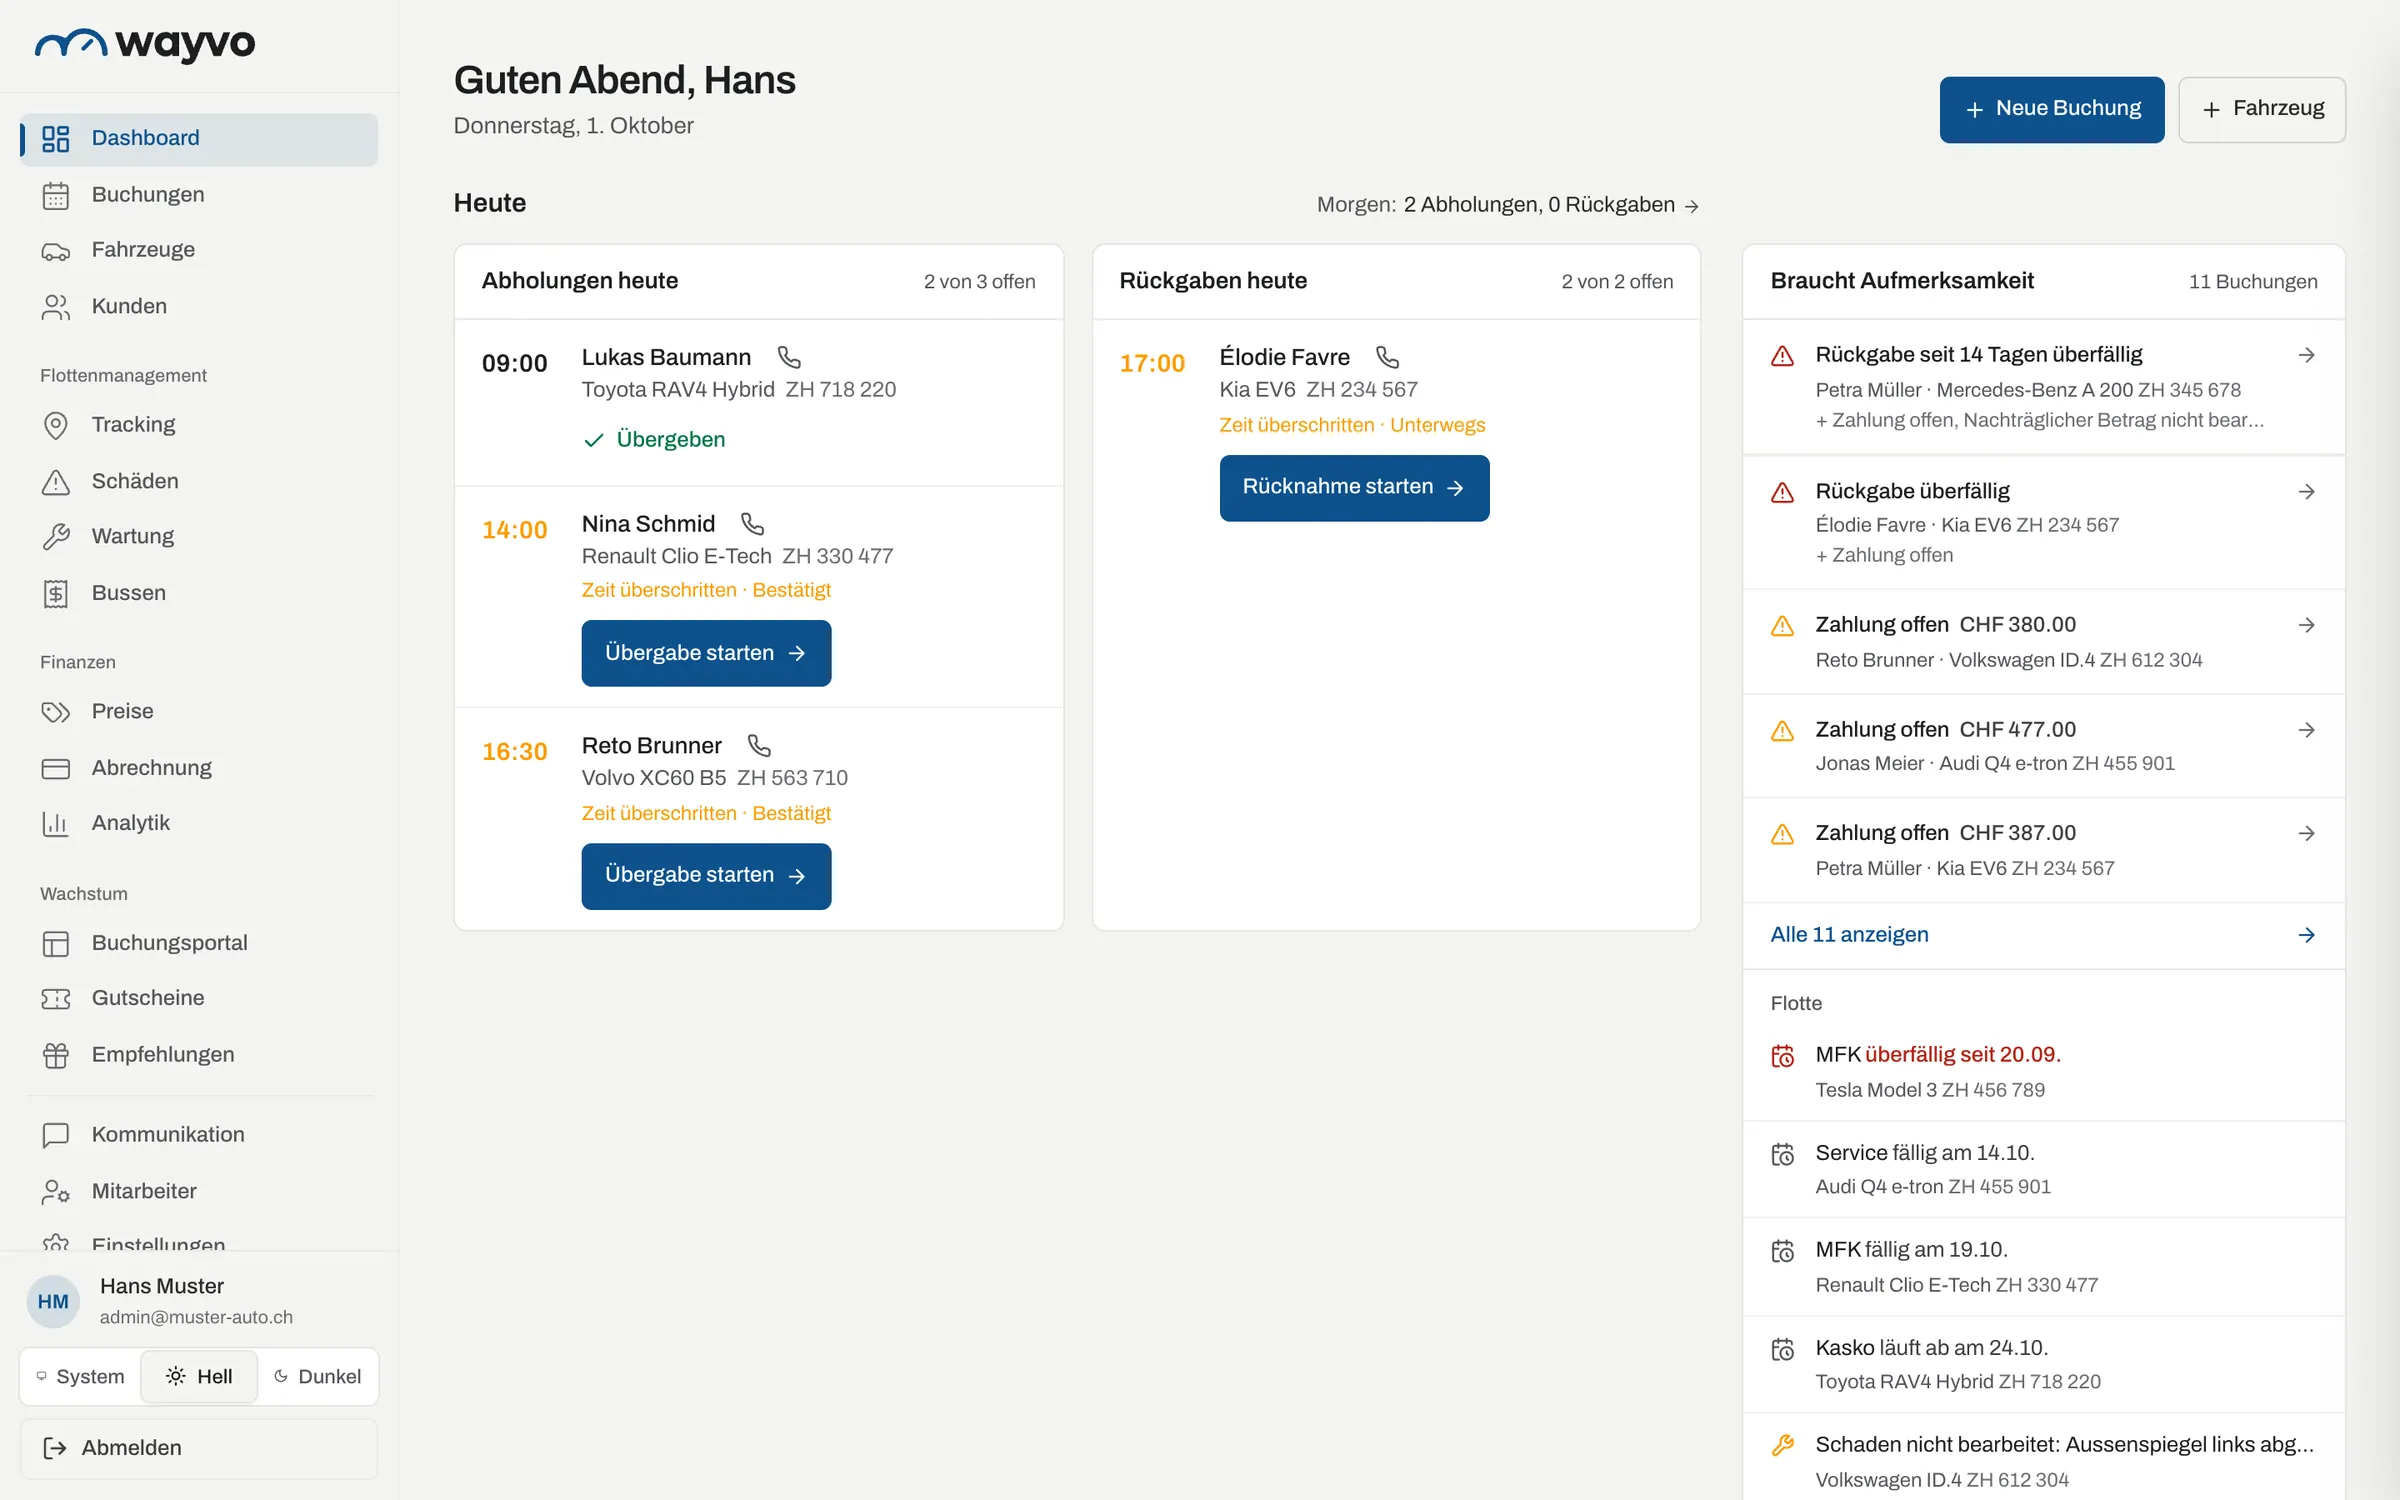Go to Buchungen in sidebar

pyautogui.click(x=199, y=195)
